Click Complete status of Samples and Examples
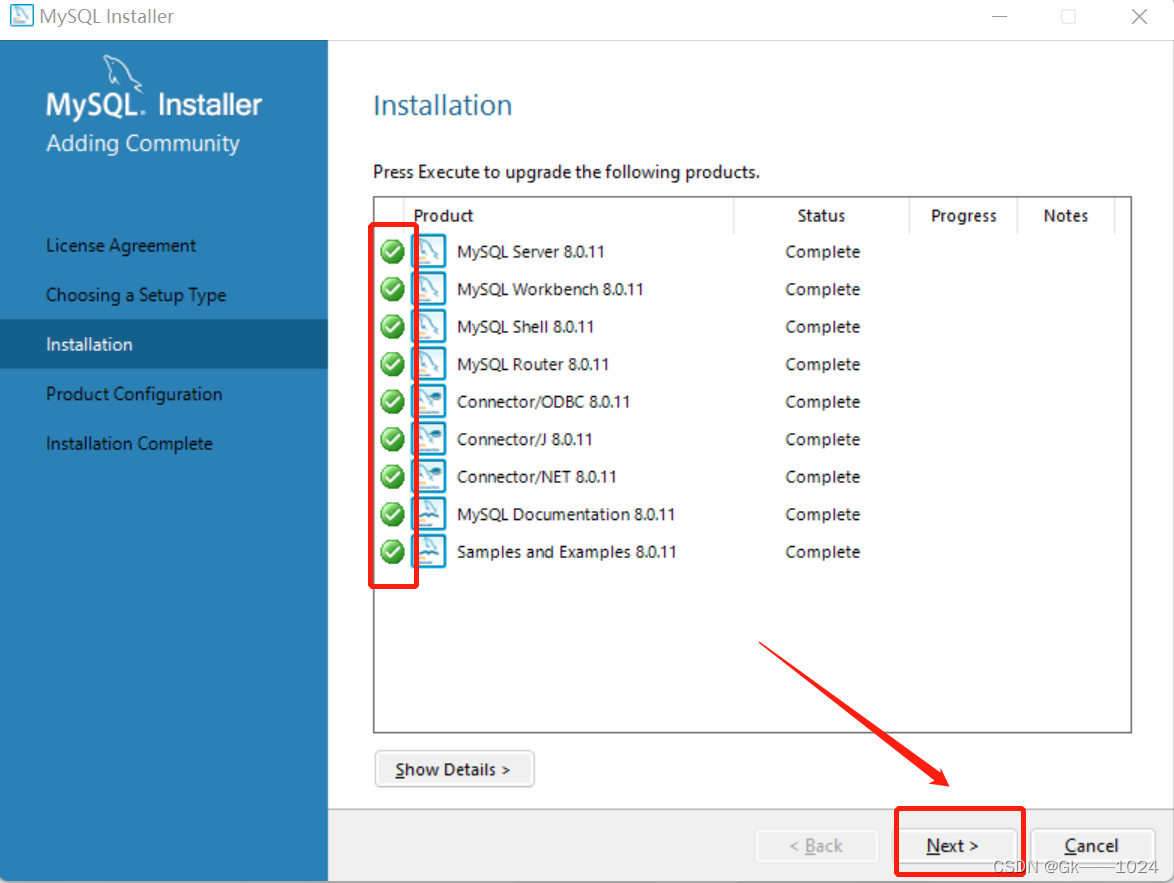 [x=822, y=551]
